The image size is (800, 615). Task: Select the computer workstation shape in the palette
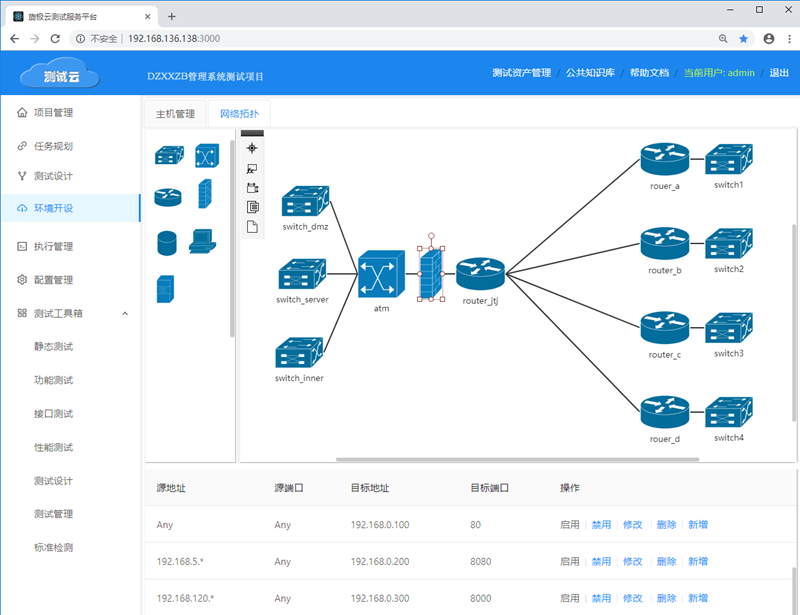click(x=201, y=242)
